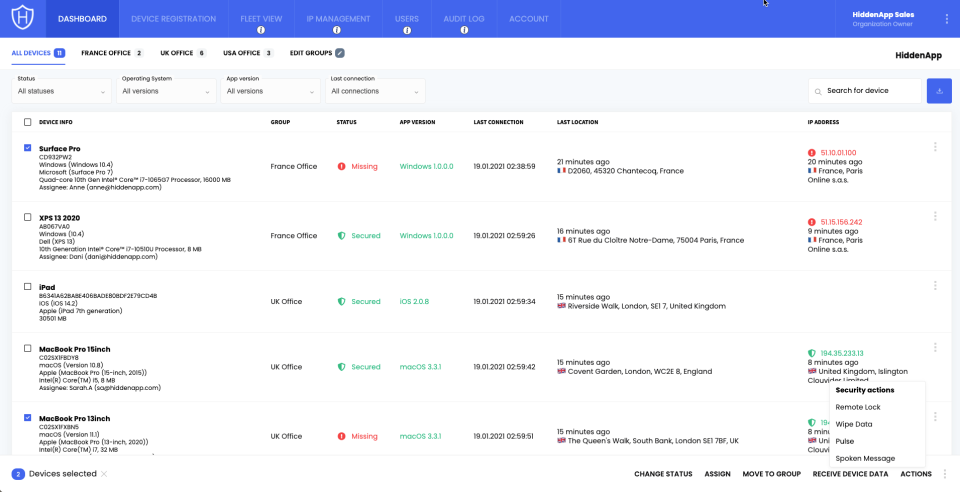Click red alert icon beside IP 51.10.01.100
Screen dimensions: 960x492
[812, 152]
